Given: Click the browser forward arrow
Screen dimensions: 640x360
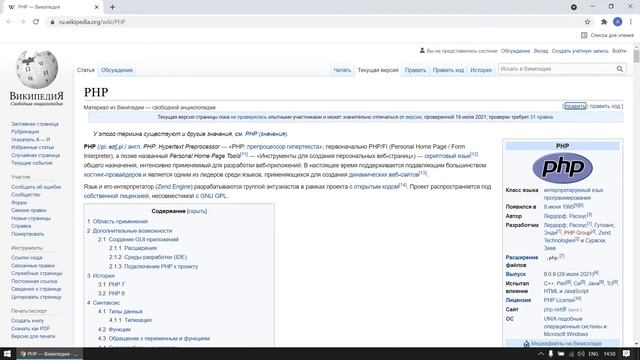Looking at the screenshot, I should (x=22, y=22).
